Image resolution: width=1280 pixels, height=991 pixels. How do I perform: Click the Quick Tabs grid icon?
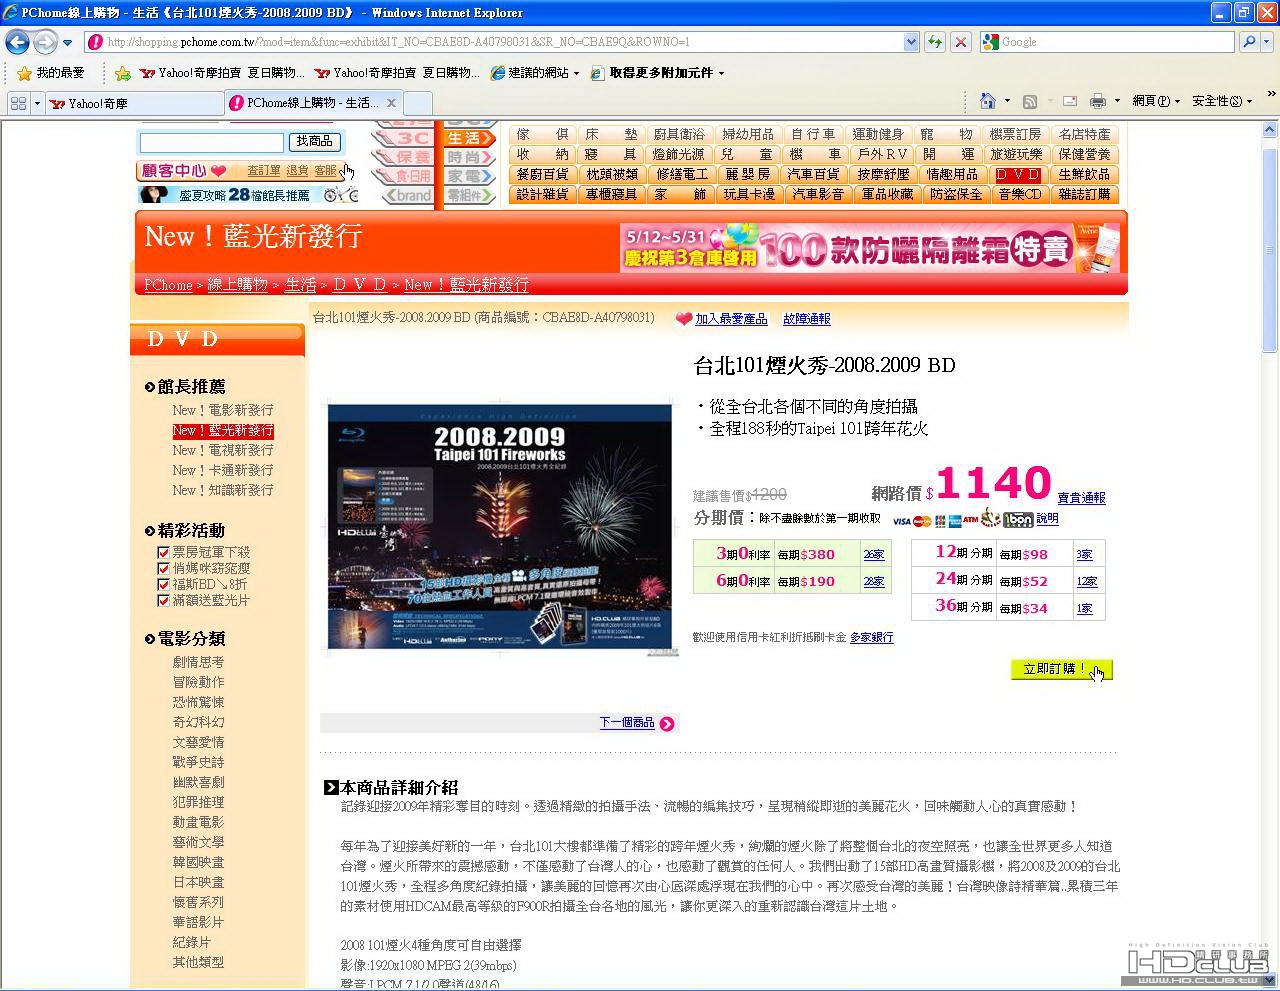tap(18, 103)
